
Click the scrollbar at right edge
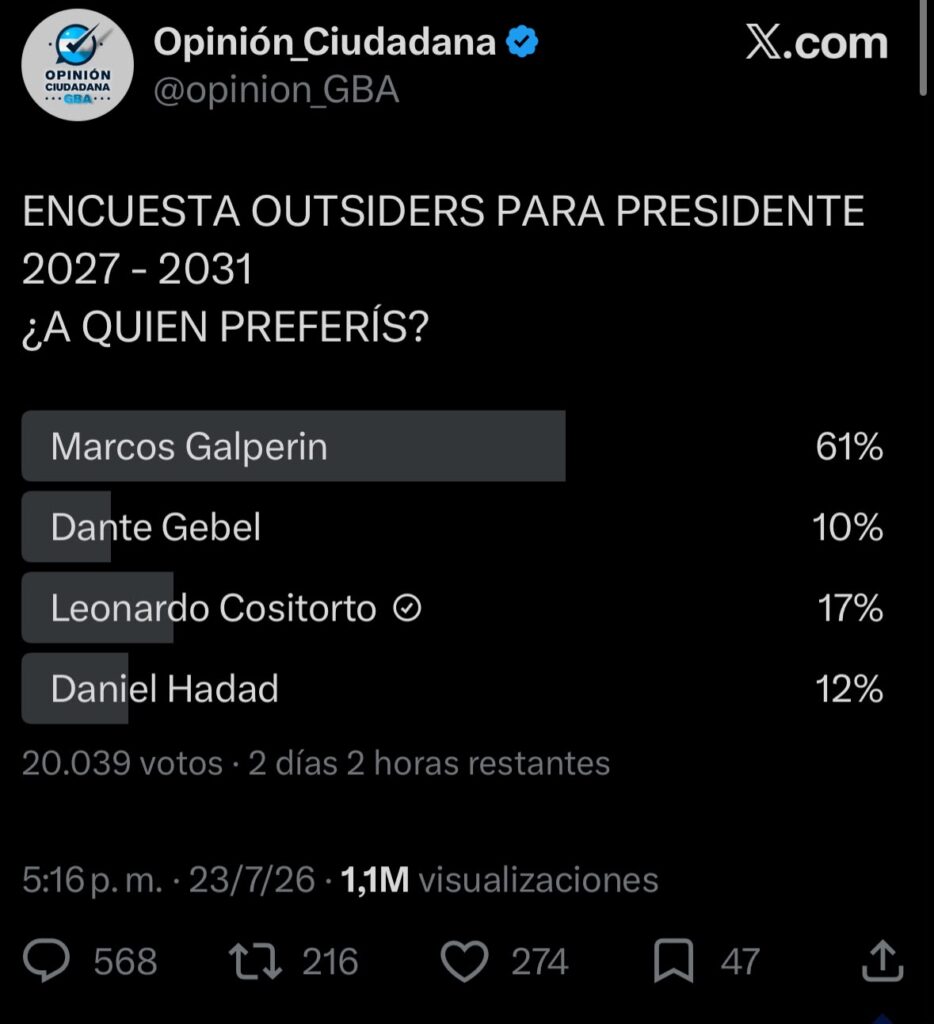[x=923, y=49]
